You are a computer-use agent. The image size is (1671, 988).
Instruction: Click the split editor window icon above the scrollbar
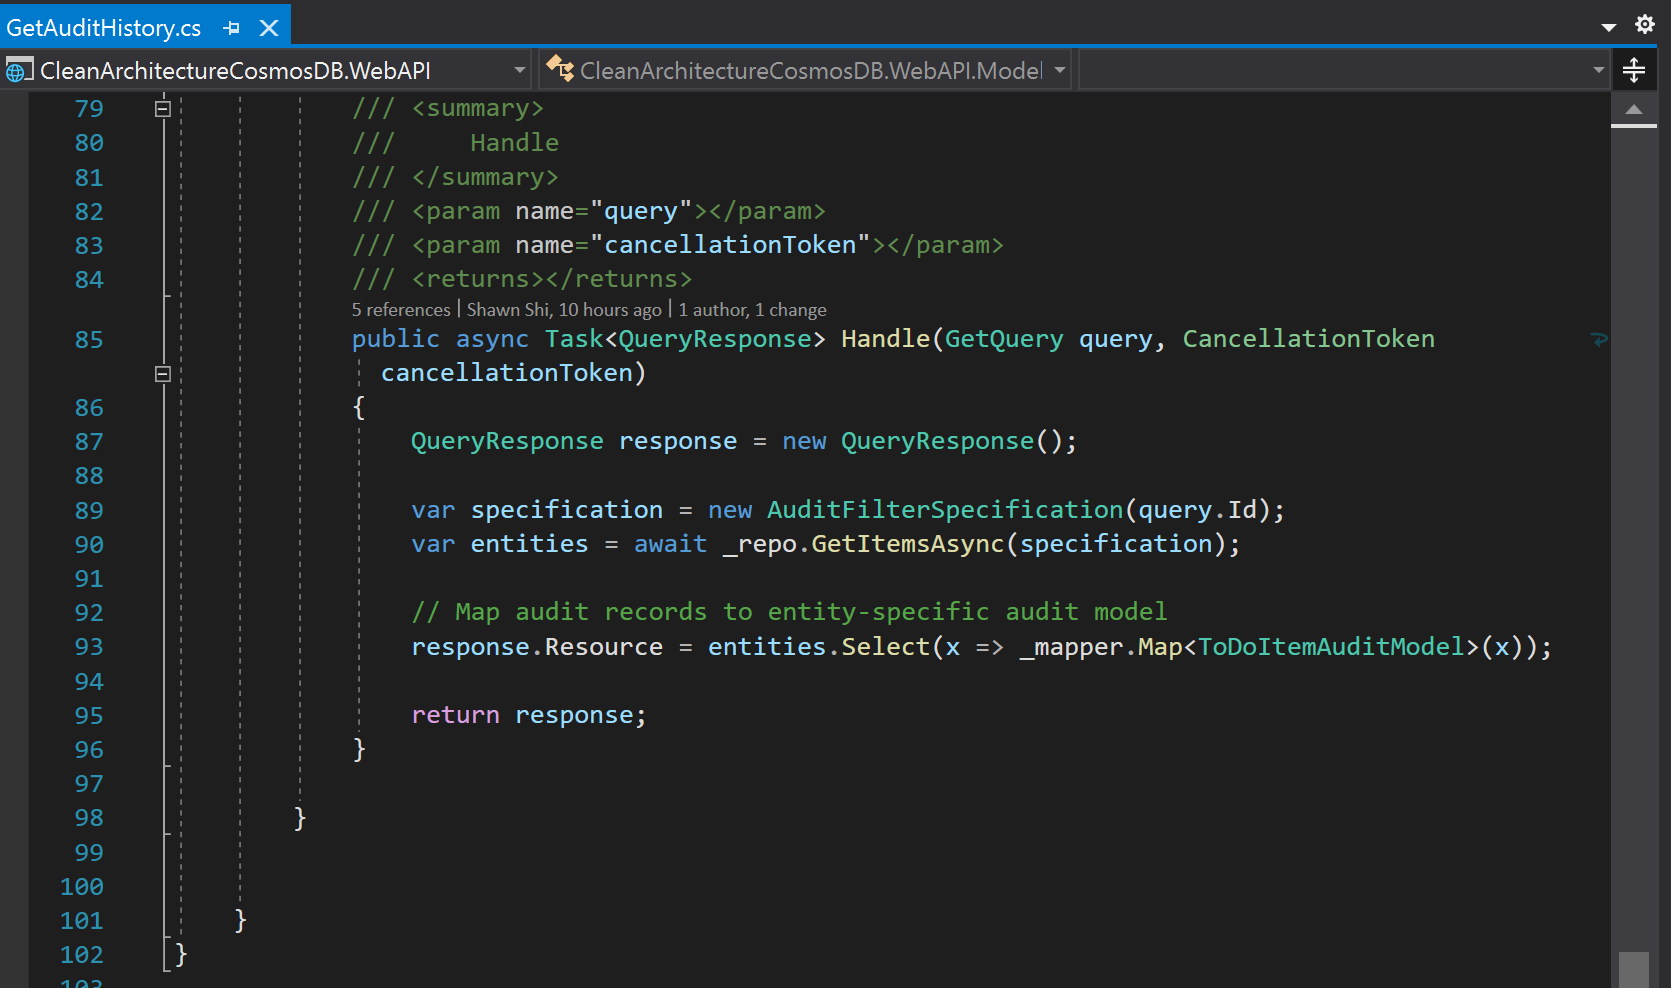[1634, 70]
